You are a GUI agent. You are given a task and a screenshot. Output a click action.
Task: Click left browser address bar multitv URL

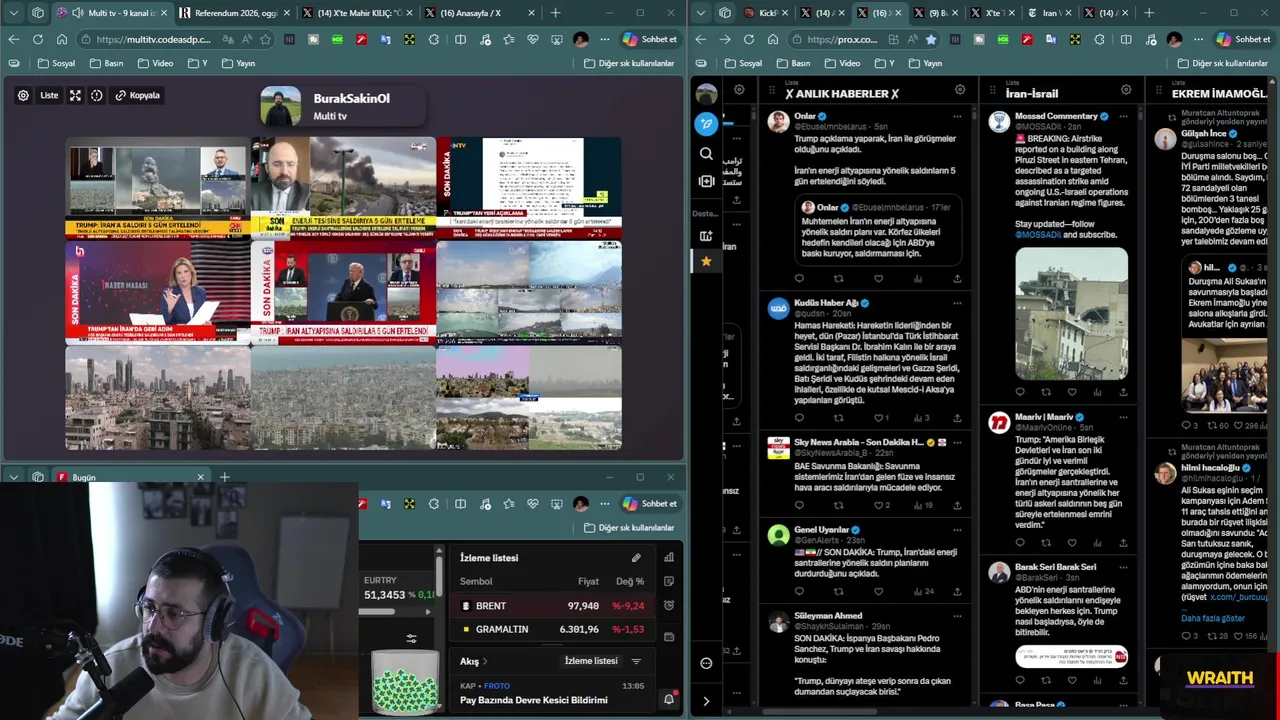tap(154, 39)
